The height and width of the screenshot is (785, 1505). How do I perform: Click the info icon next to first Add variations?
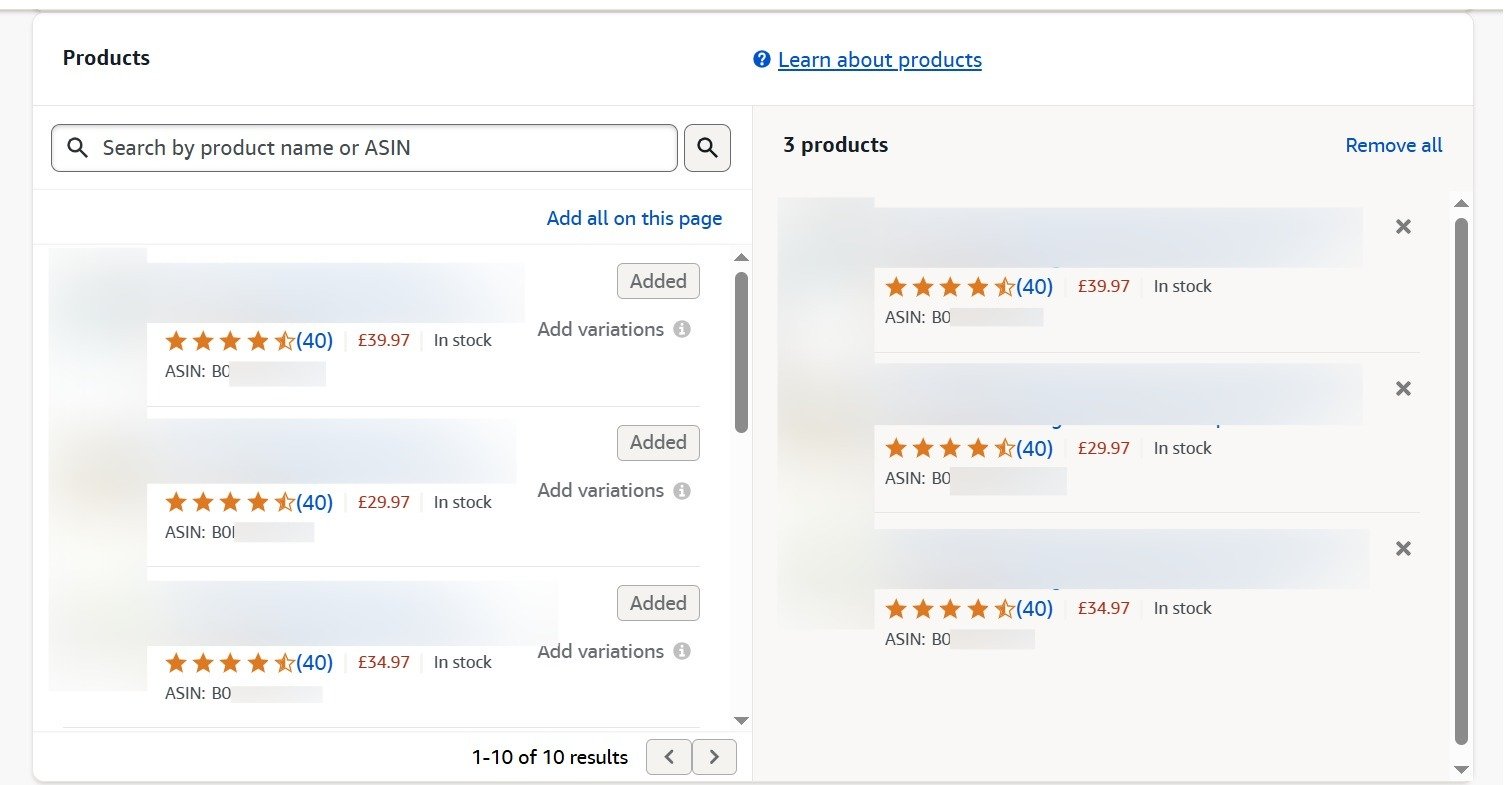683,328
